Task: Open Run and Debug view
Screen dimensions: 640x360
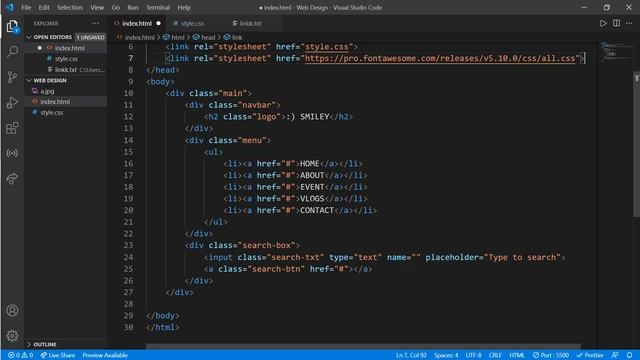Action: (12, 102)
